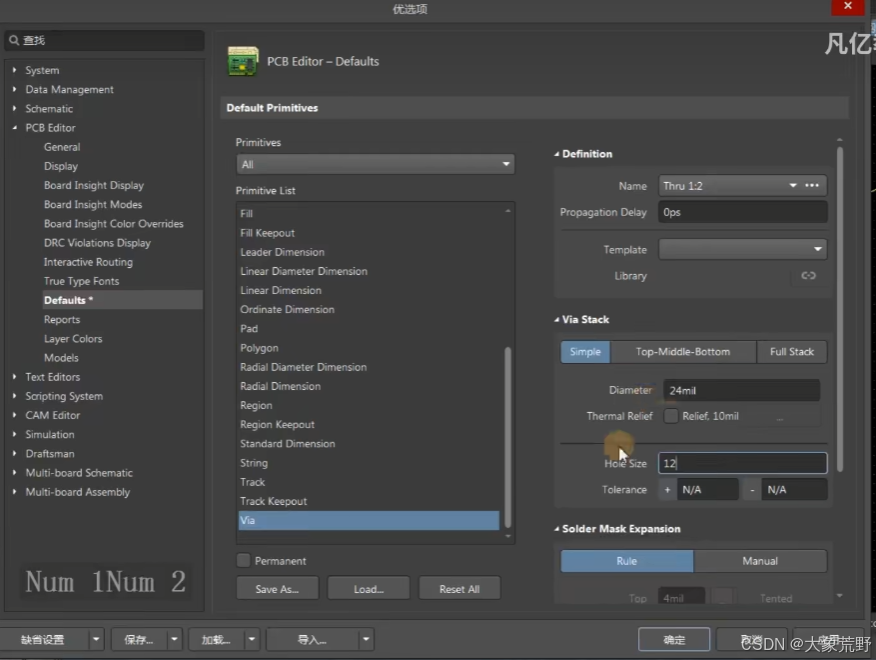The image size is (876, 660).
Task: Open the Primitives All dropdown
Action: coord(375,164)
